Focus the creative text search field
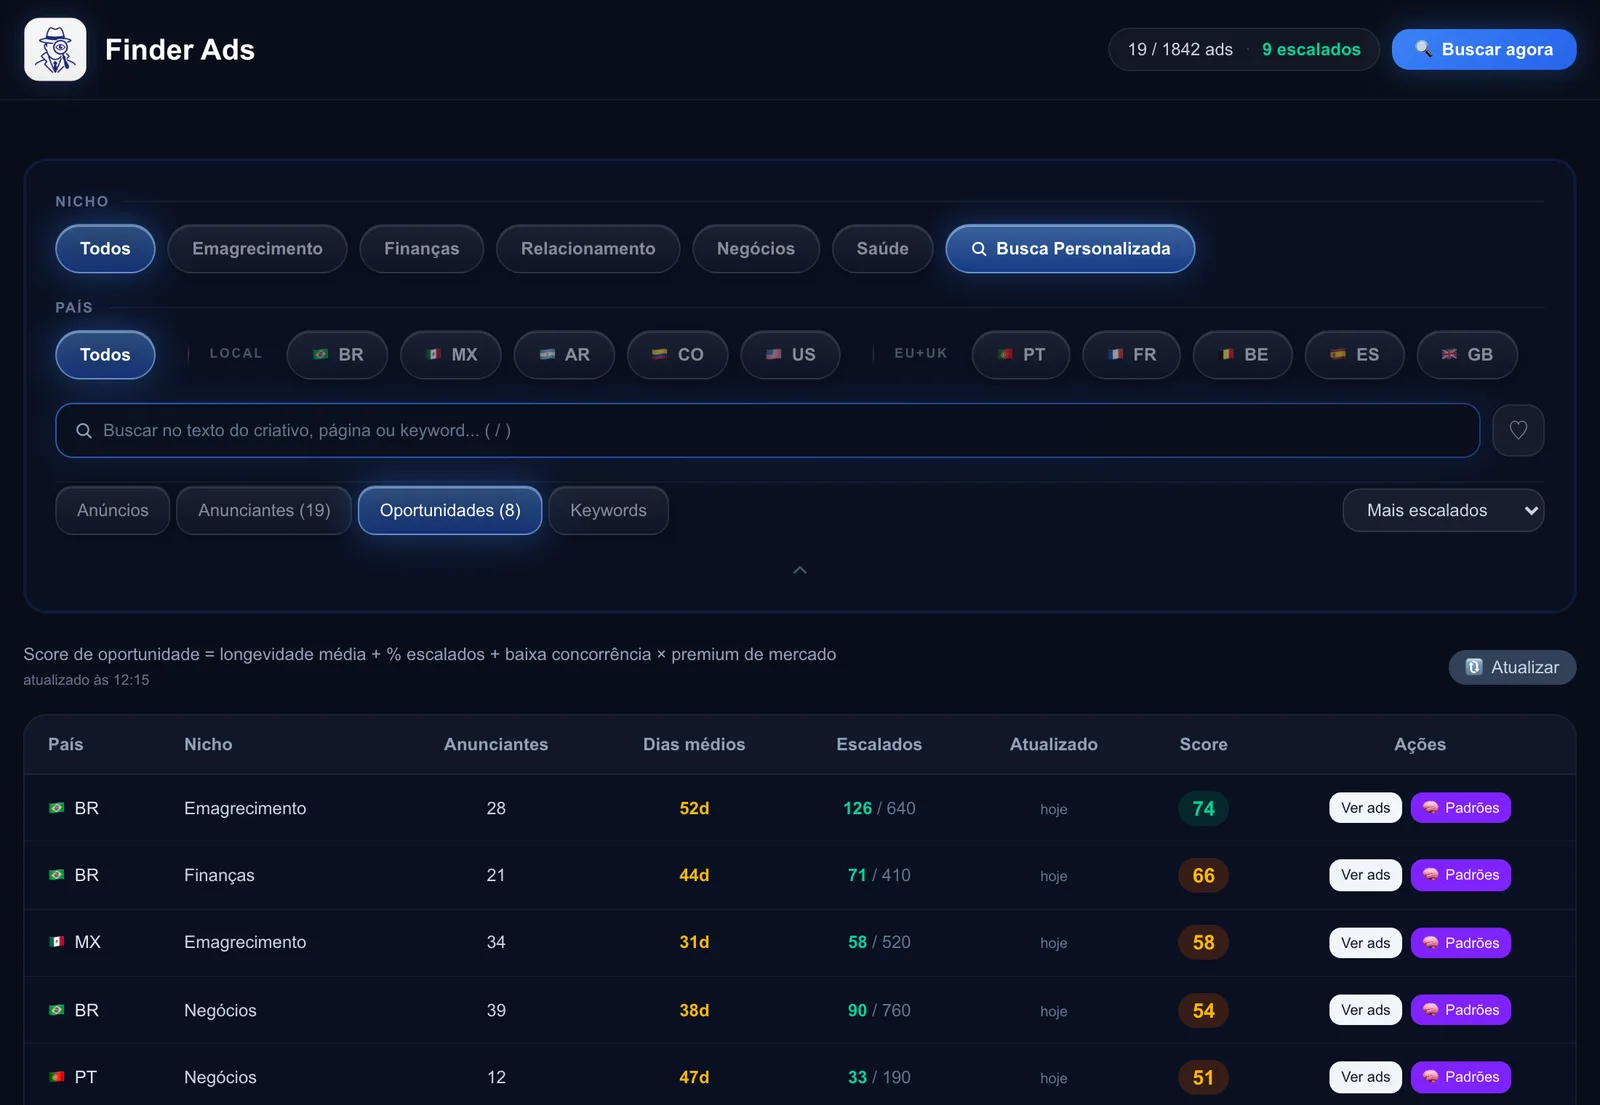The height and width of the screenshot is (1105, 1600). pos(768,430)
